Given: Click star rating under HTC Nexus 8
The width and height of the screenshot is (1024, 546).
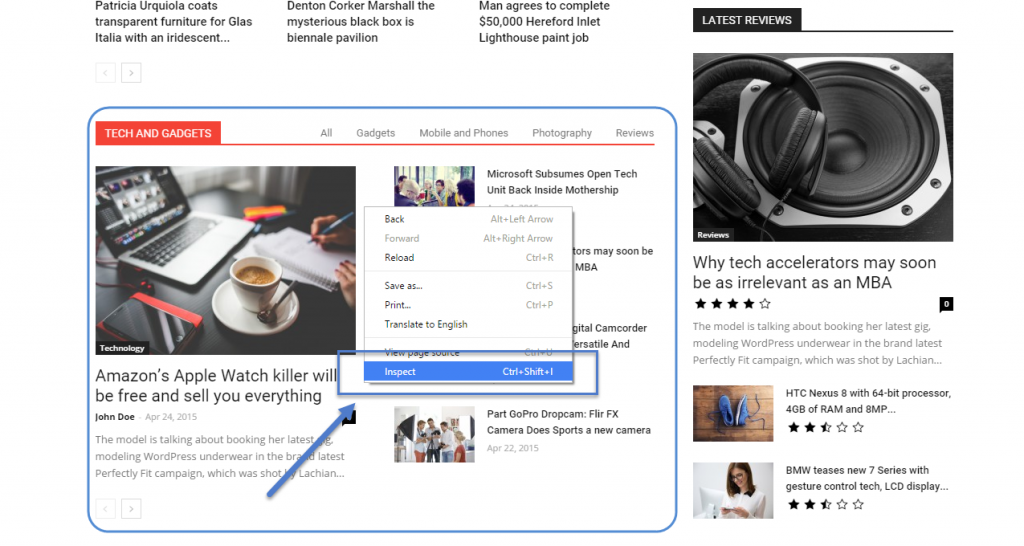Looking at the screenshot, I should (x=825, y=428).
